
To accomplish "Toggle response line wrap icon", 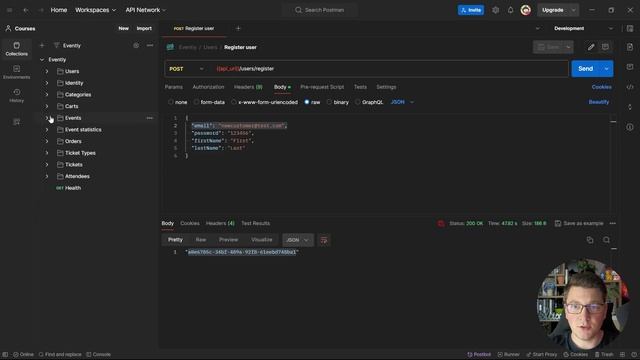I will point(324,240).
